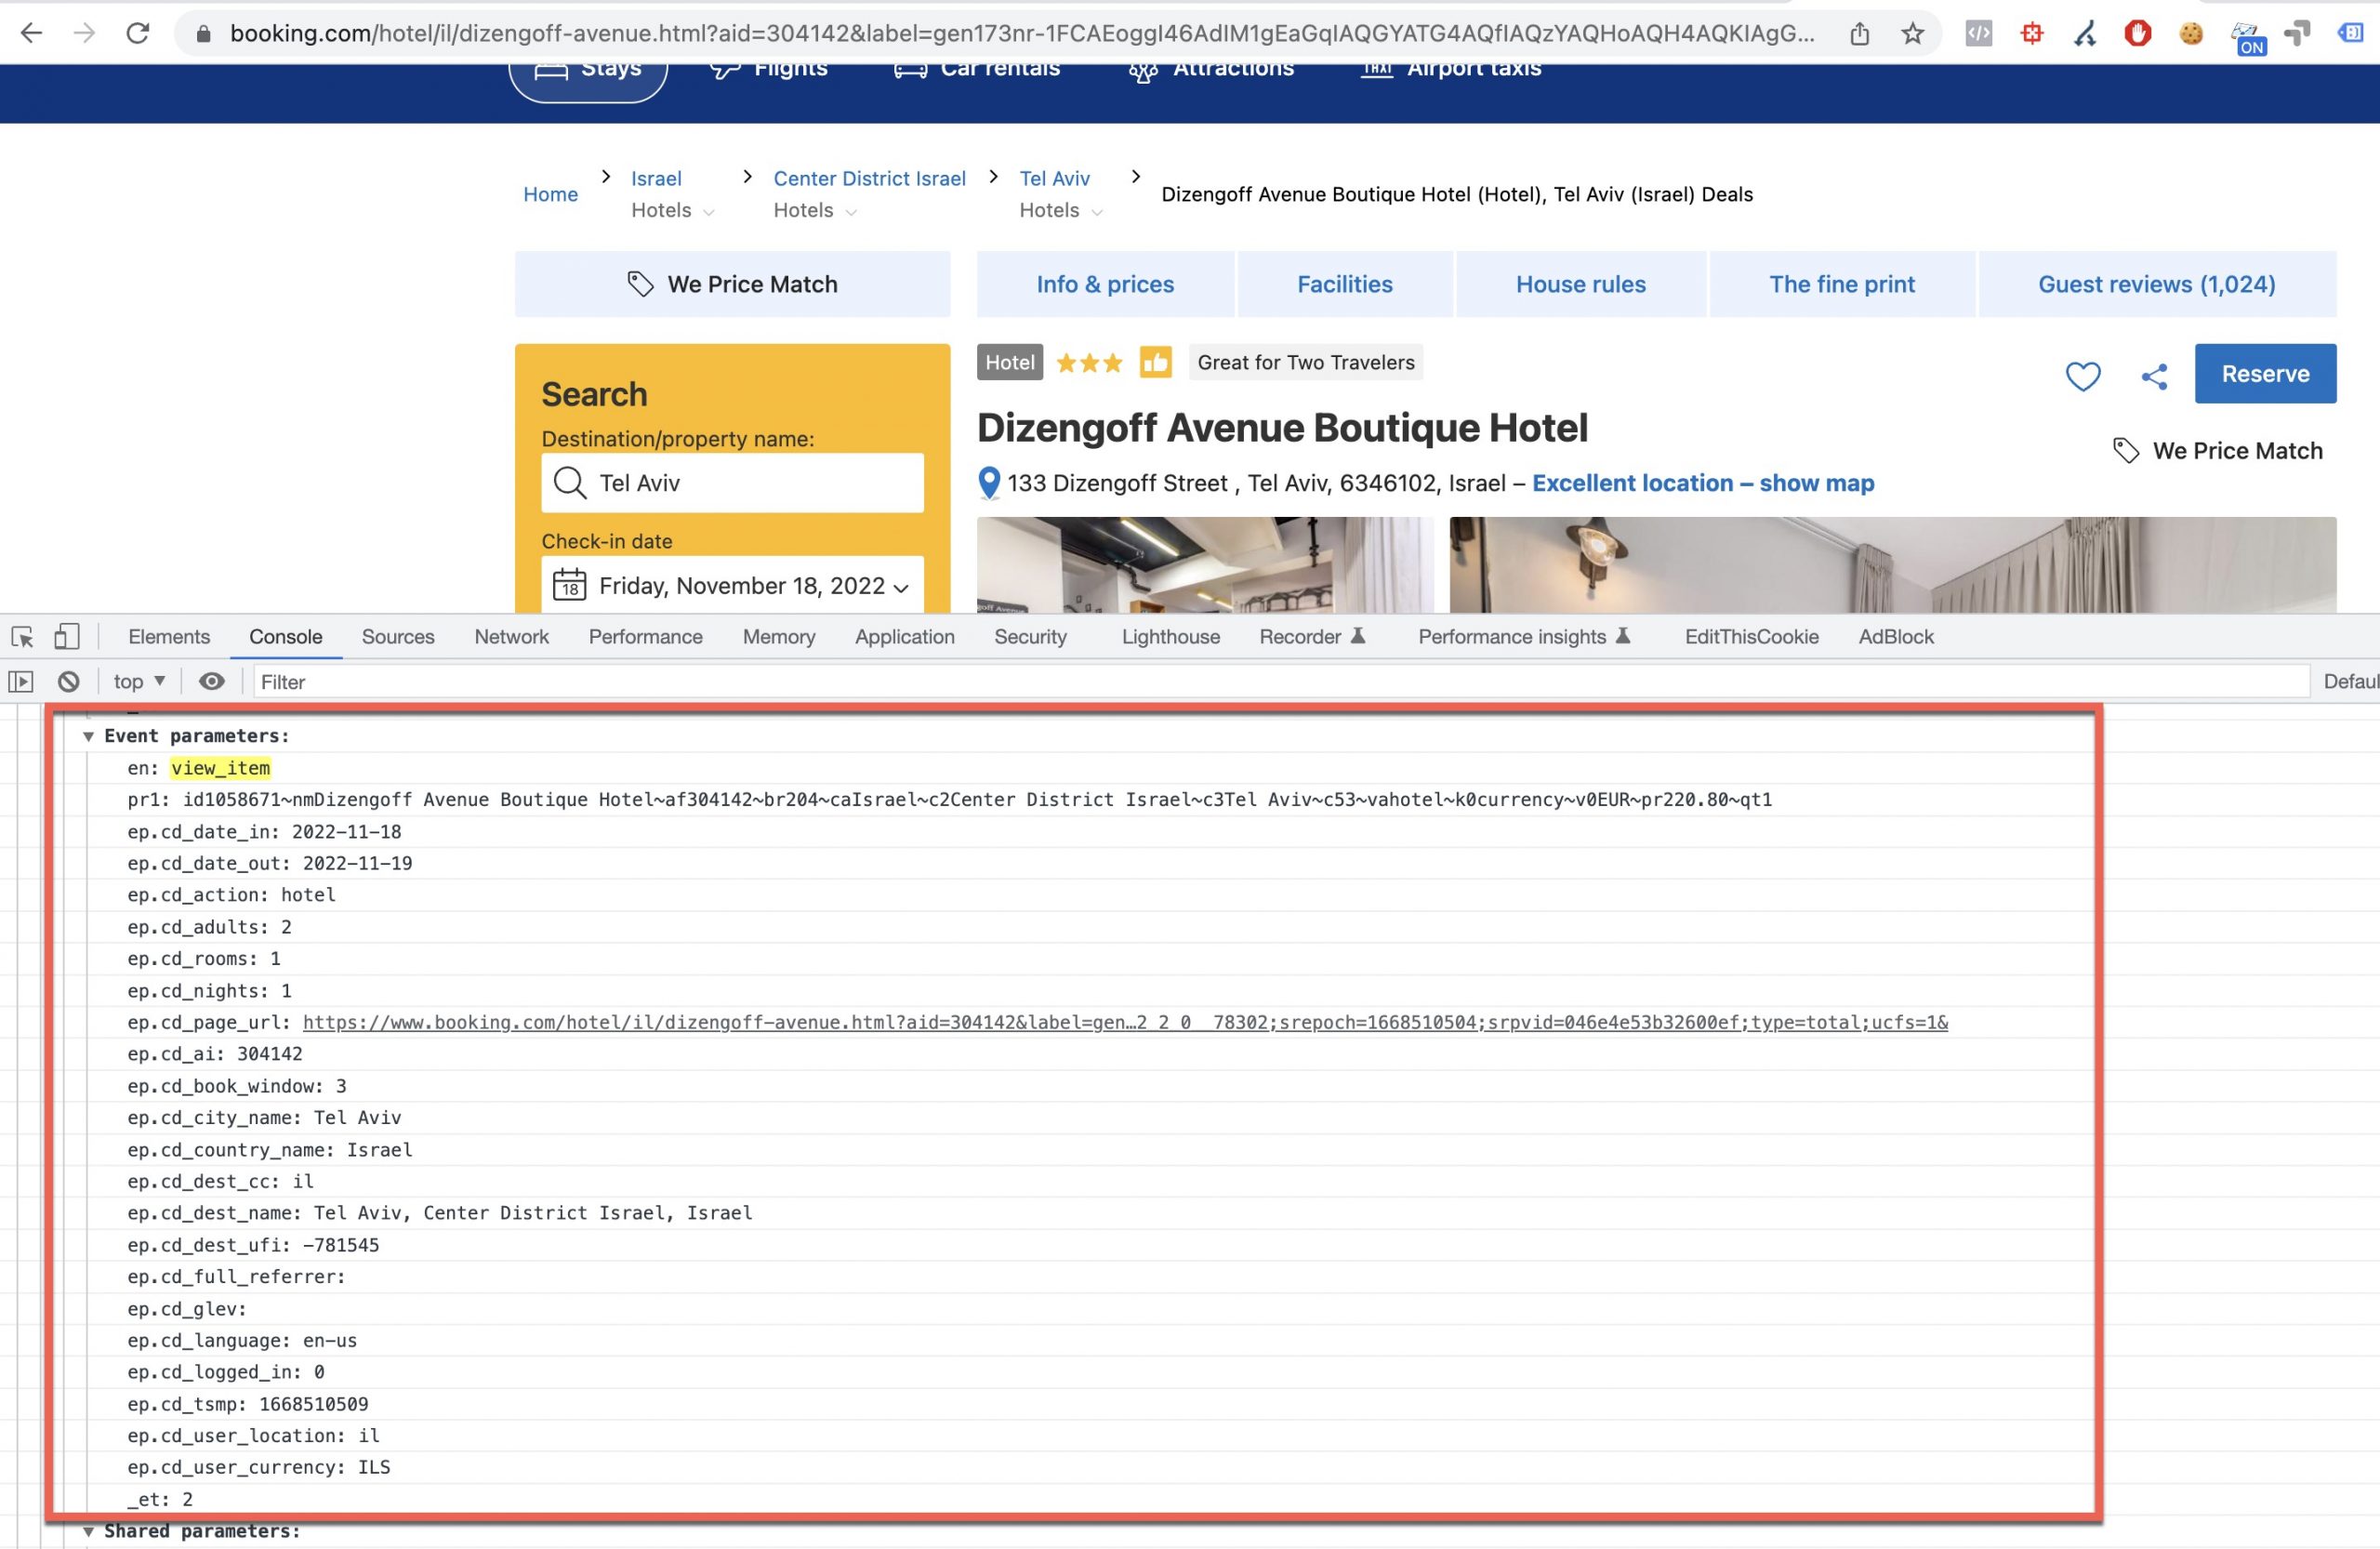The image size is (2380, 1549).
Task: Open the Application tab
Action: pyautogui.click(x=904, y=637)
